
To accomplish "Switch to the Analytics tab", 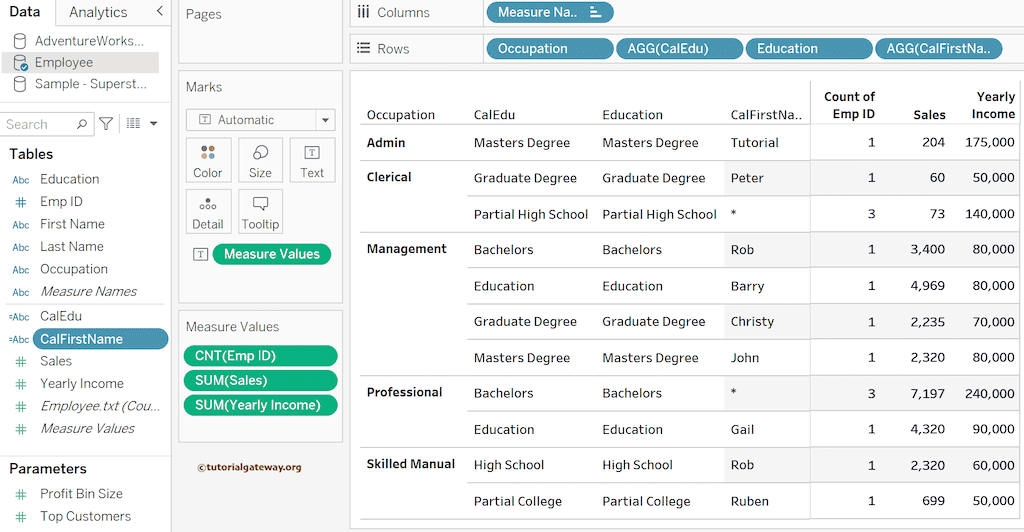I will [x=98, y=12].
